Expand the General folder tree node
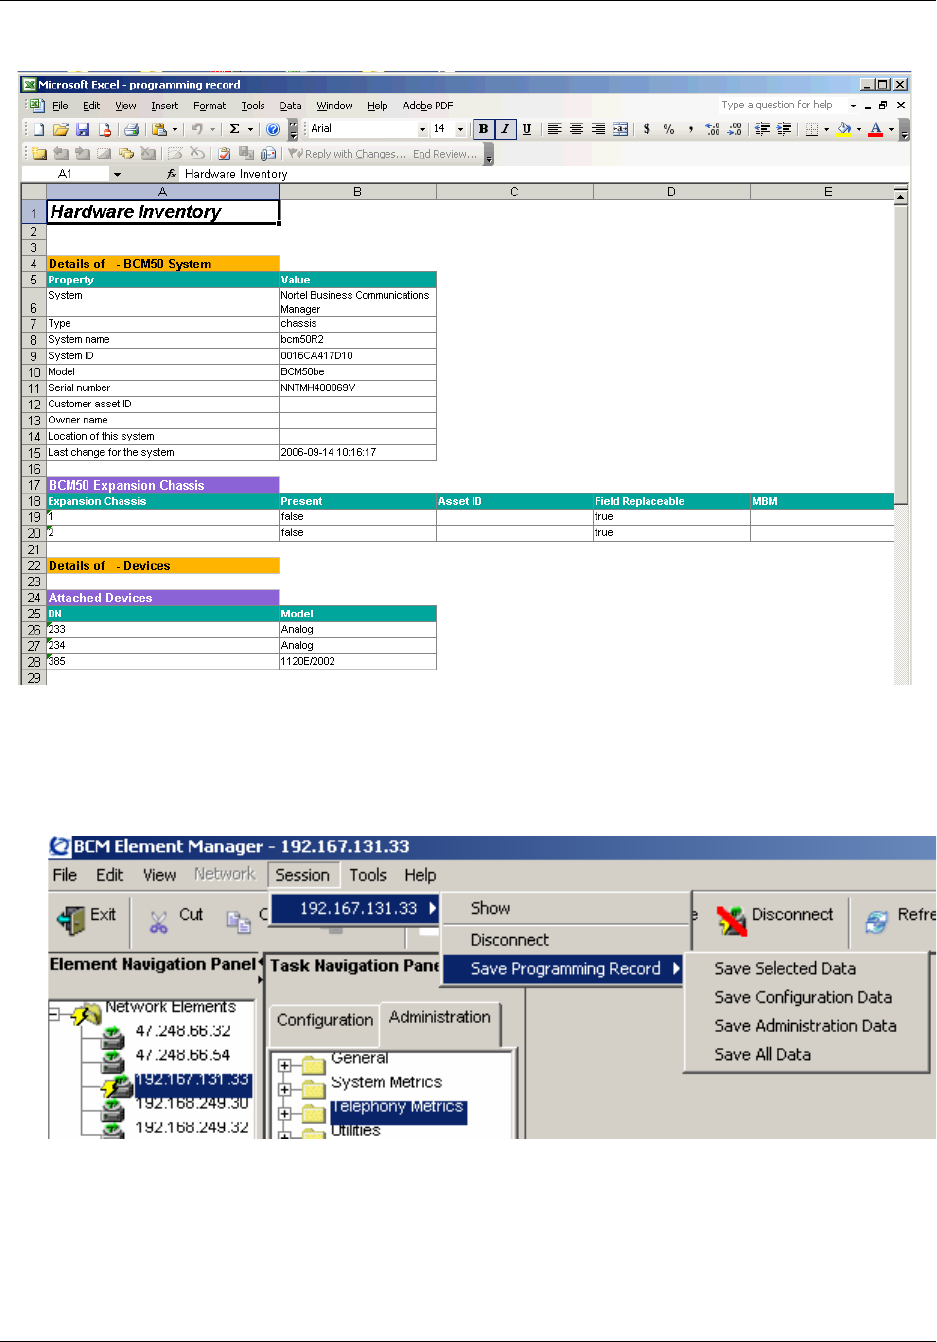The width and height of the screenshot is (937, 1342). 285,1065
